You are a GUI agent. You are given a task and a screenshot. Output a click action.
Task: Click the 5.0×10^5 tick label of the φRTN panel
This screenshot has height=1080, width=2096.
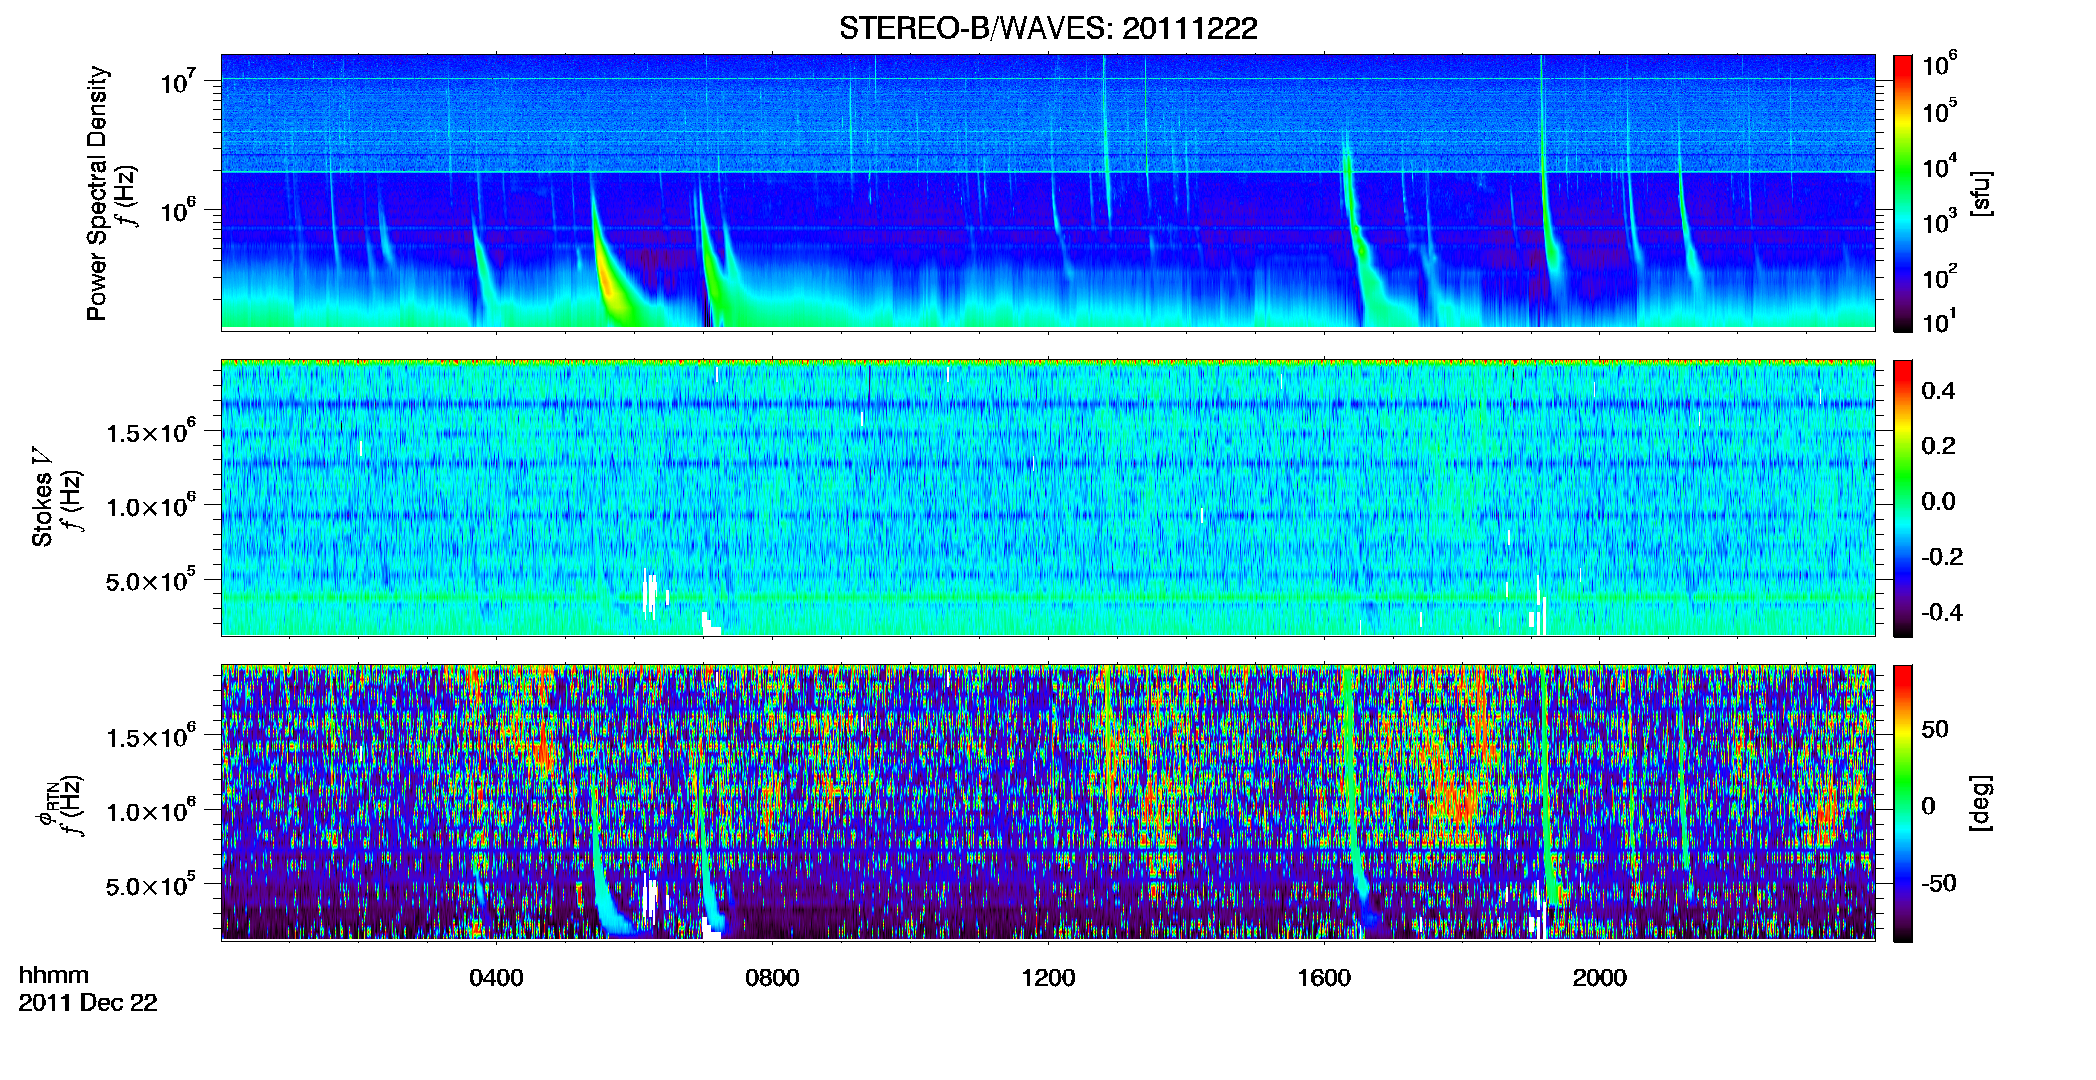coord(151,885)
